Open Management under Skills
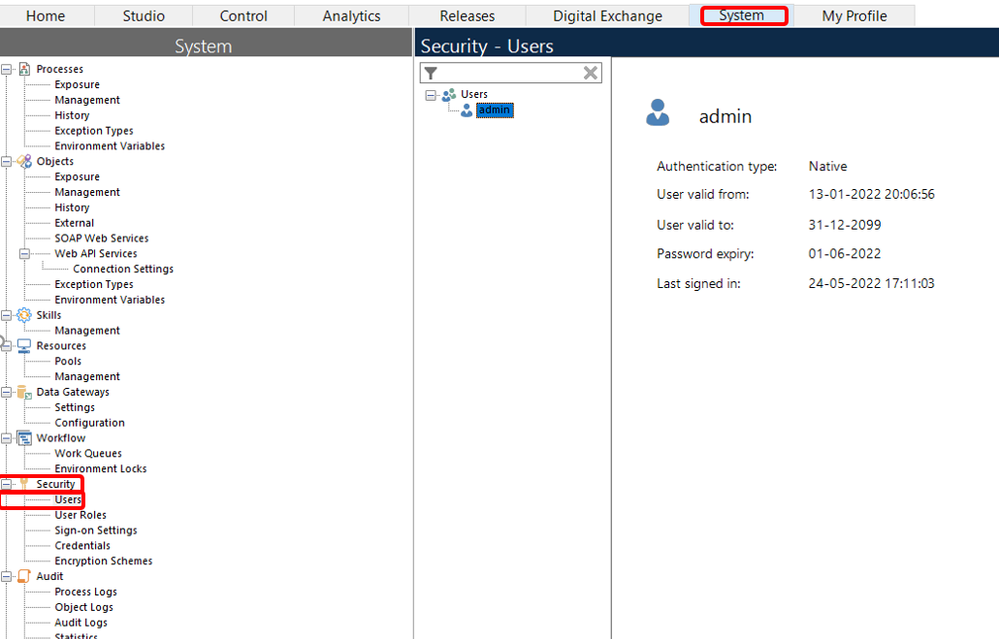 [x=87, y=331]
